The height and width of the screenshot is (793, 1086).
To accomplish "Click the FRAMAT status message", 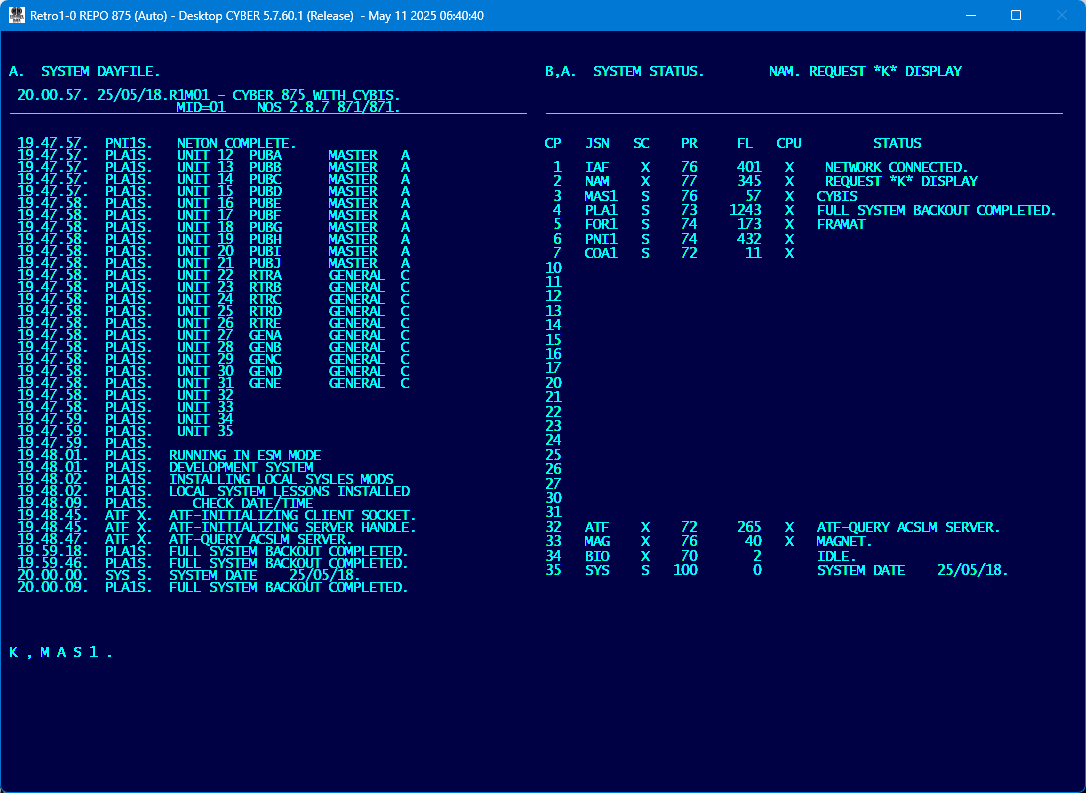I will pos(841,225).
